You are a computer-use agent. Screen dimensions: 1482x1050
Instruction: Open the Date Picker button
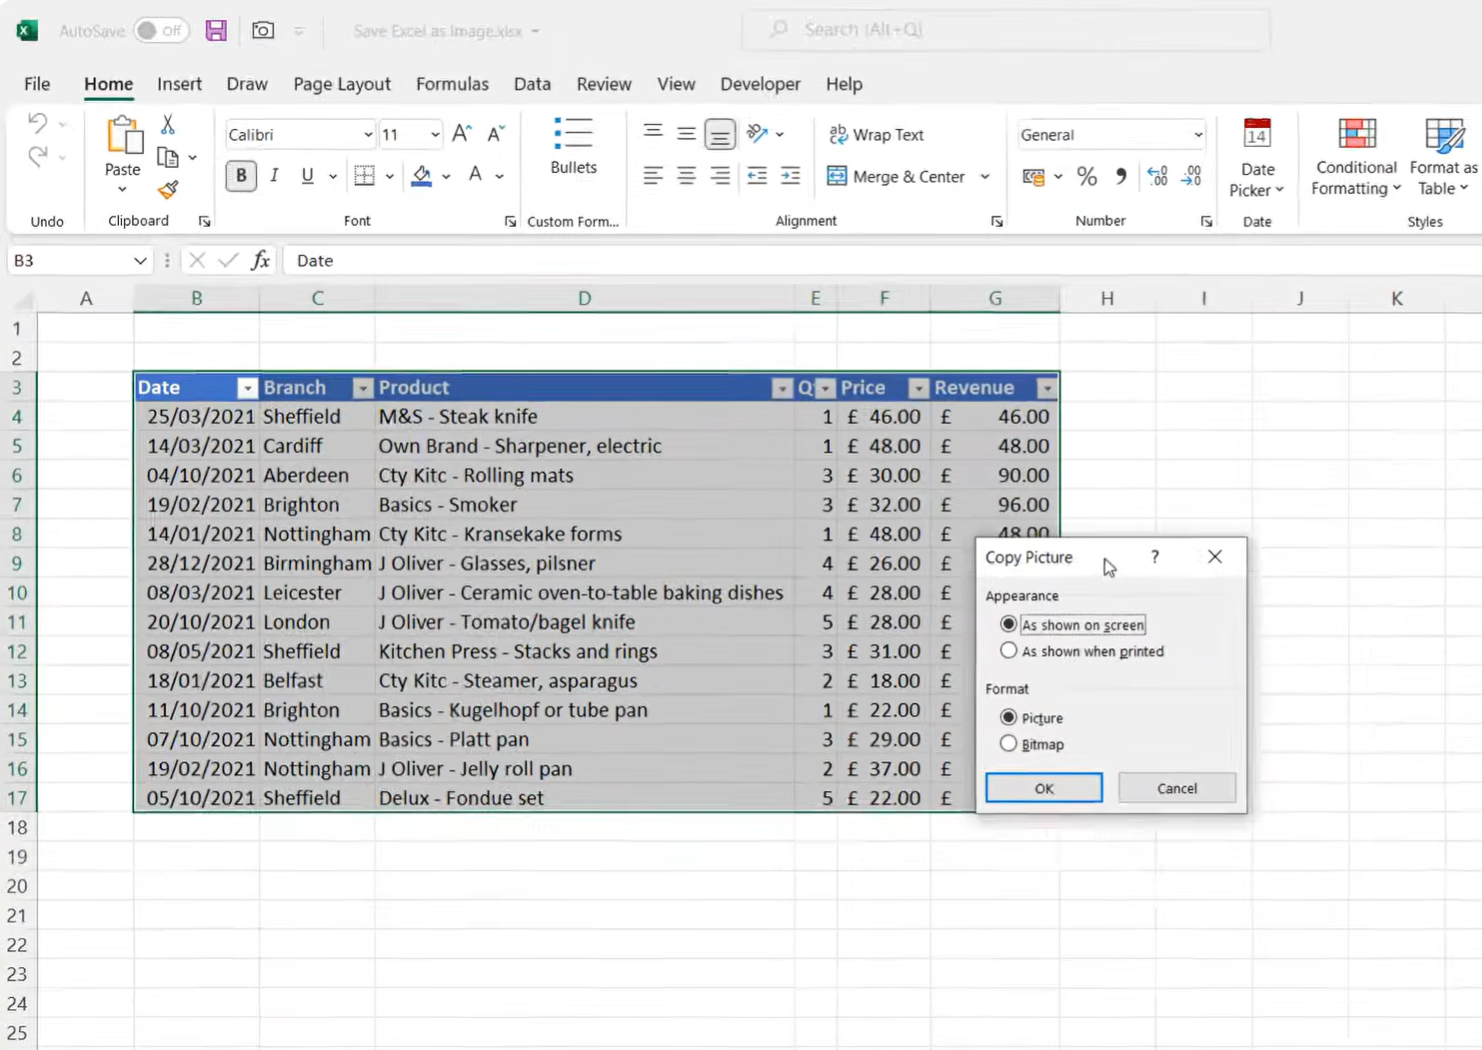click(x=1257, y=157)
